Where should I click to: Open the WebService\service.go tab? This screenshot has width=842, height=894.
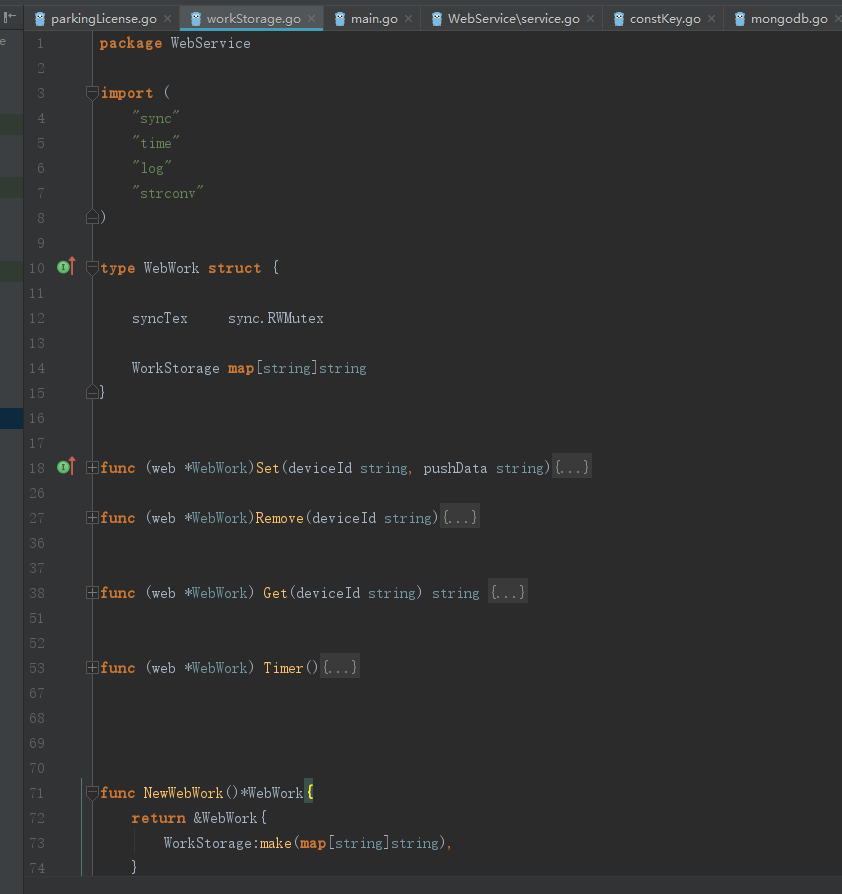click(x=513, y=19)
